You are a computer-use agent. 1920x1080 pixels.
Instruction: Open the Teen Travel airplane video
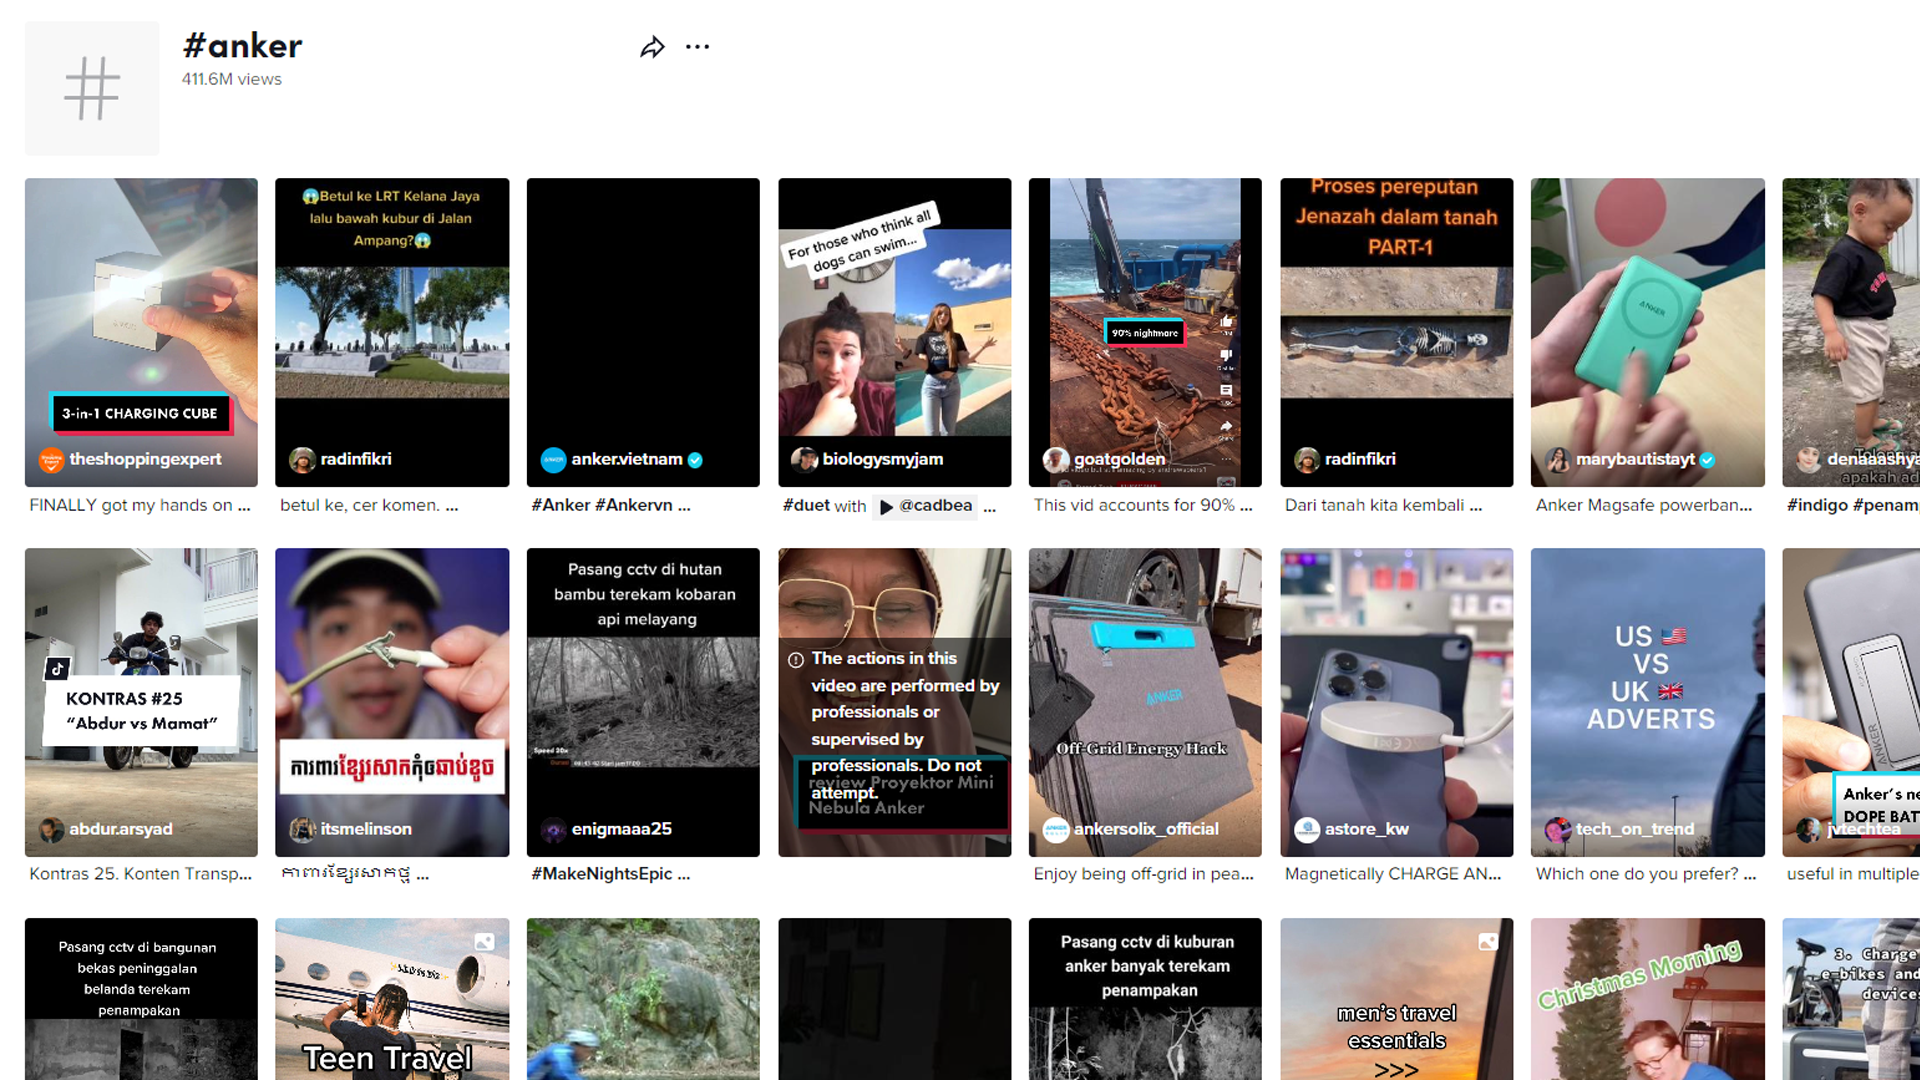pyautogui.click(x=392, y=1000)
